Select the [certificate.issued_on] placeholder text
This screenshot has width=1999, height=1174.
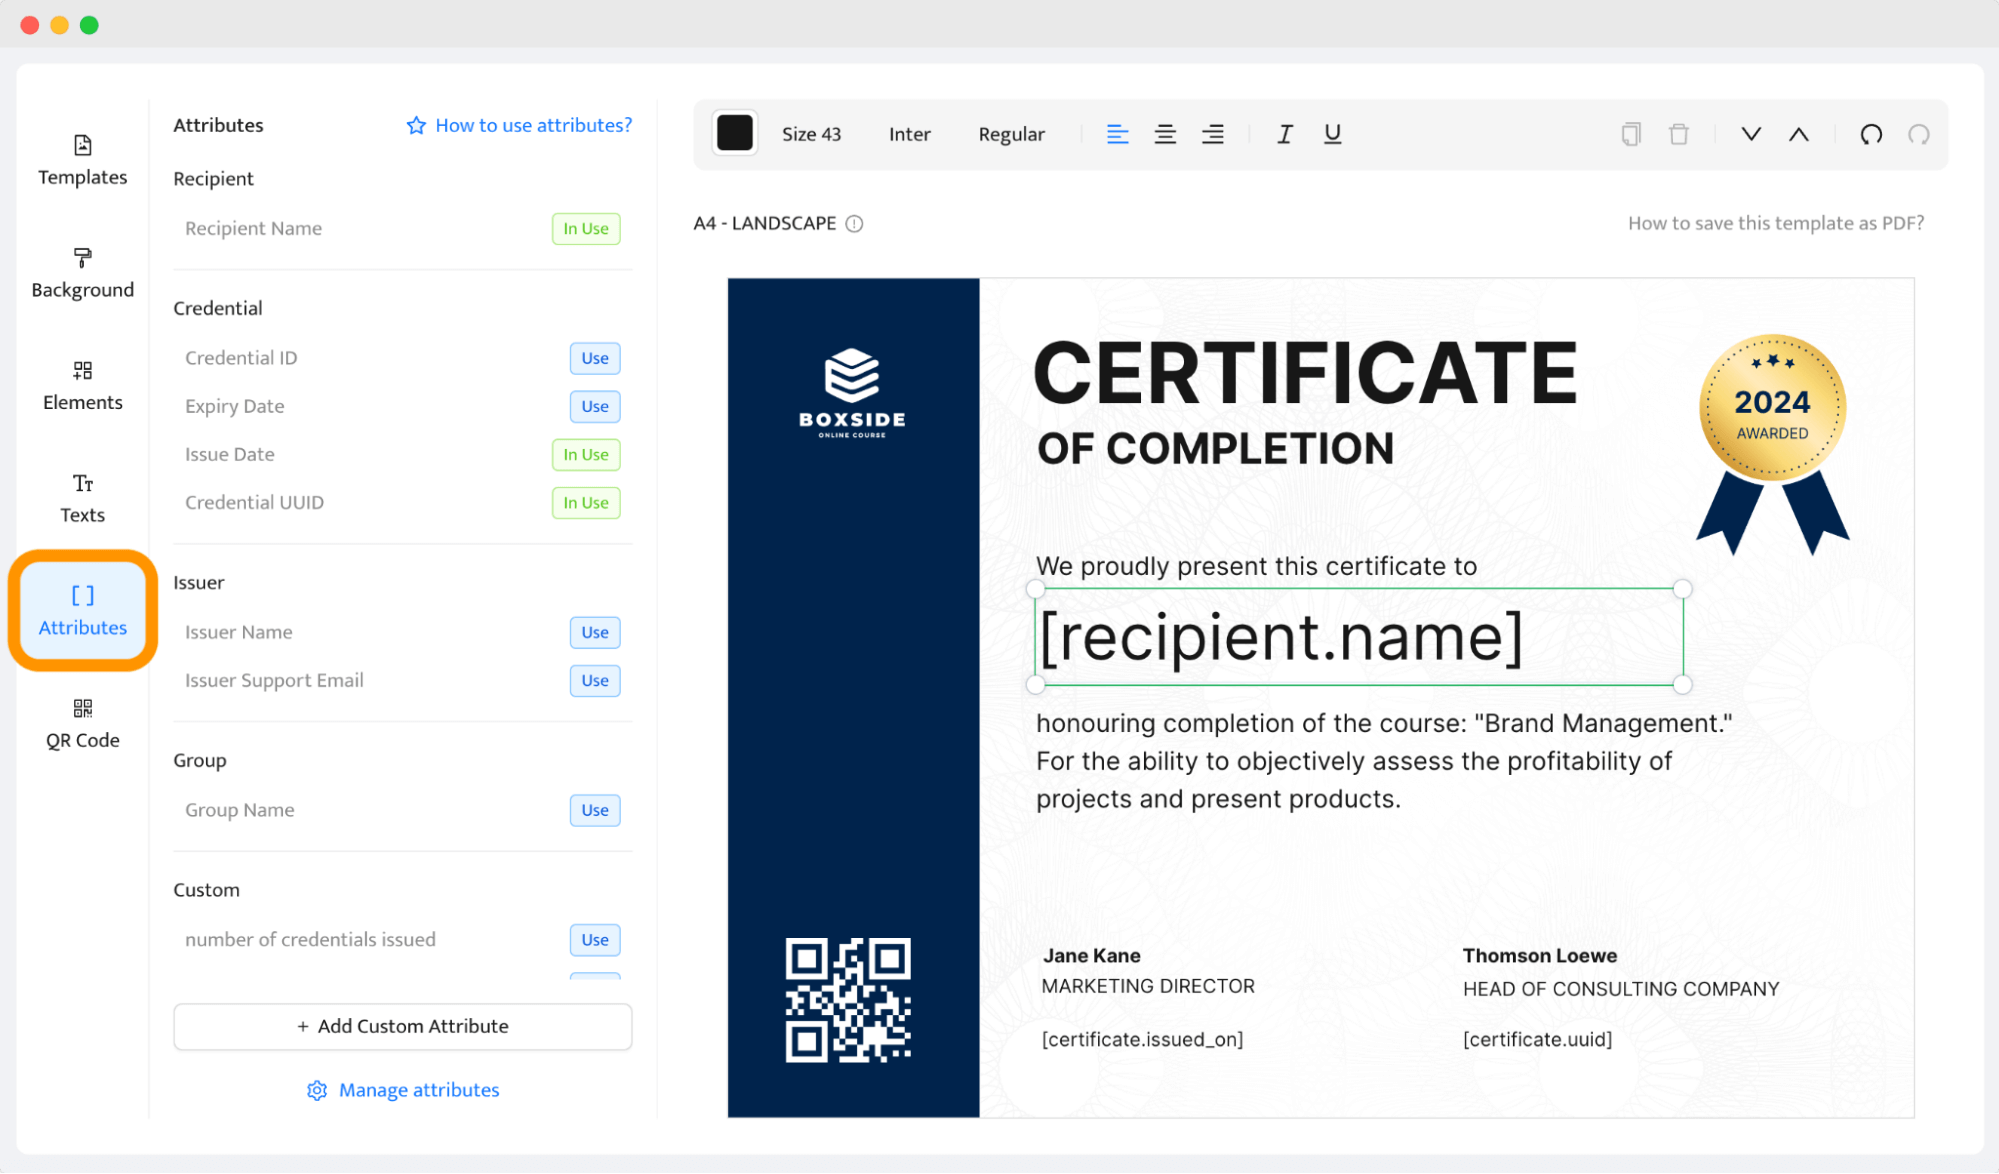tap(1142, 1039)
